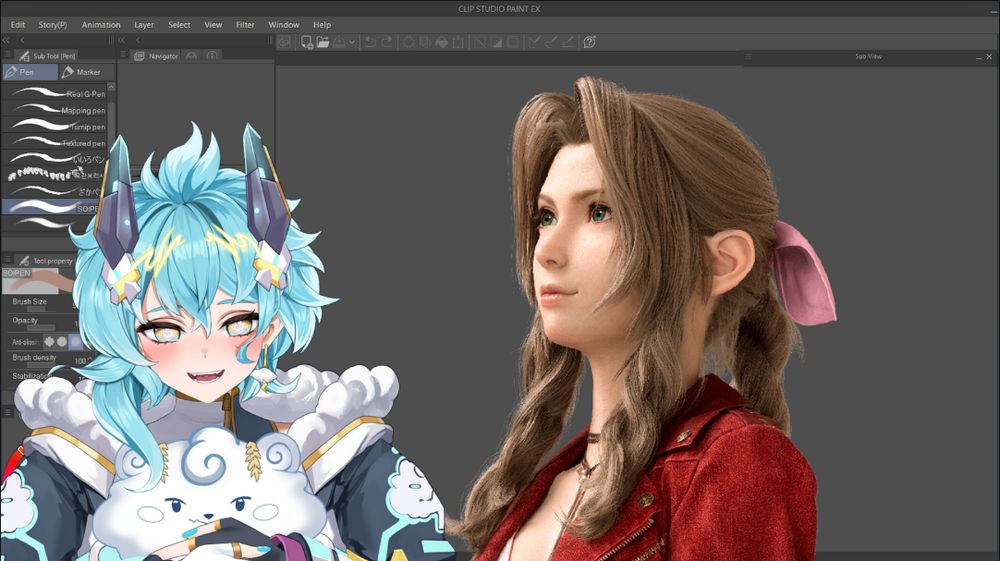Click the Clear (burst) icon in the command bar
Viewport: 1000px width, 561px height.
408,42
